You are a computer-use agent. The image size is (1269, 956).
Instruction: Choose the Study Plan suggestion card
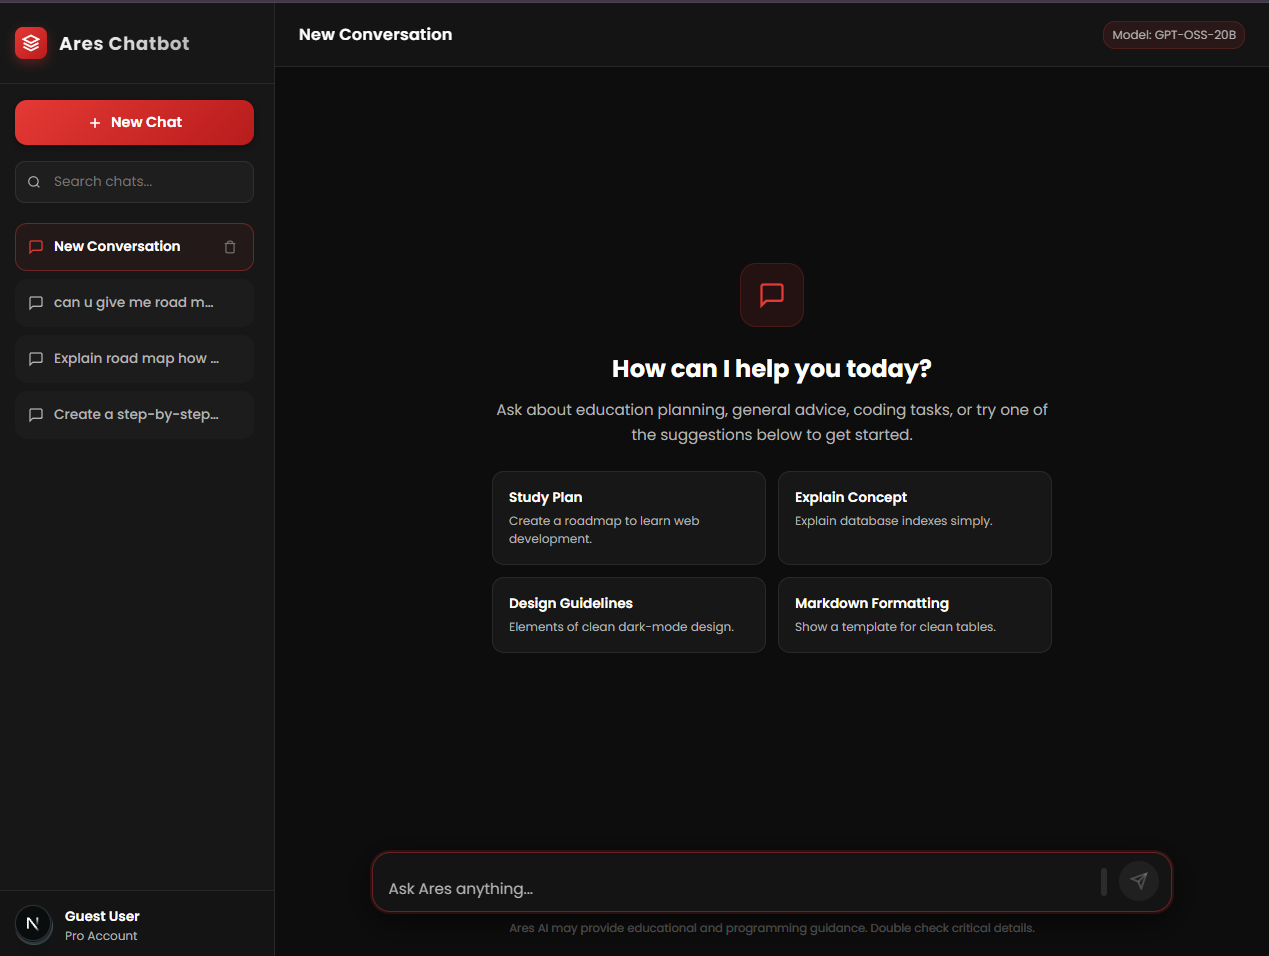pos(629,518)
